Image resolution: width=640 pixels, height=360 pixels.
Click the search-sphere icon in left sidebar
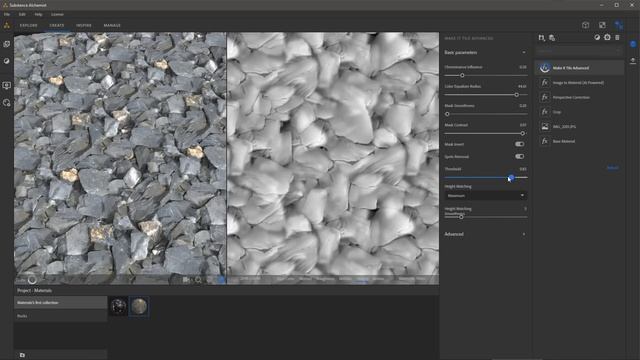tap(7, 103)
